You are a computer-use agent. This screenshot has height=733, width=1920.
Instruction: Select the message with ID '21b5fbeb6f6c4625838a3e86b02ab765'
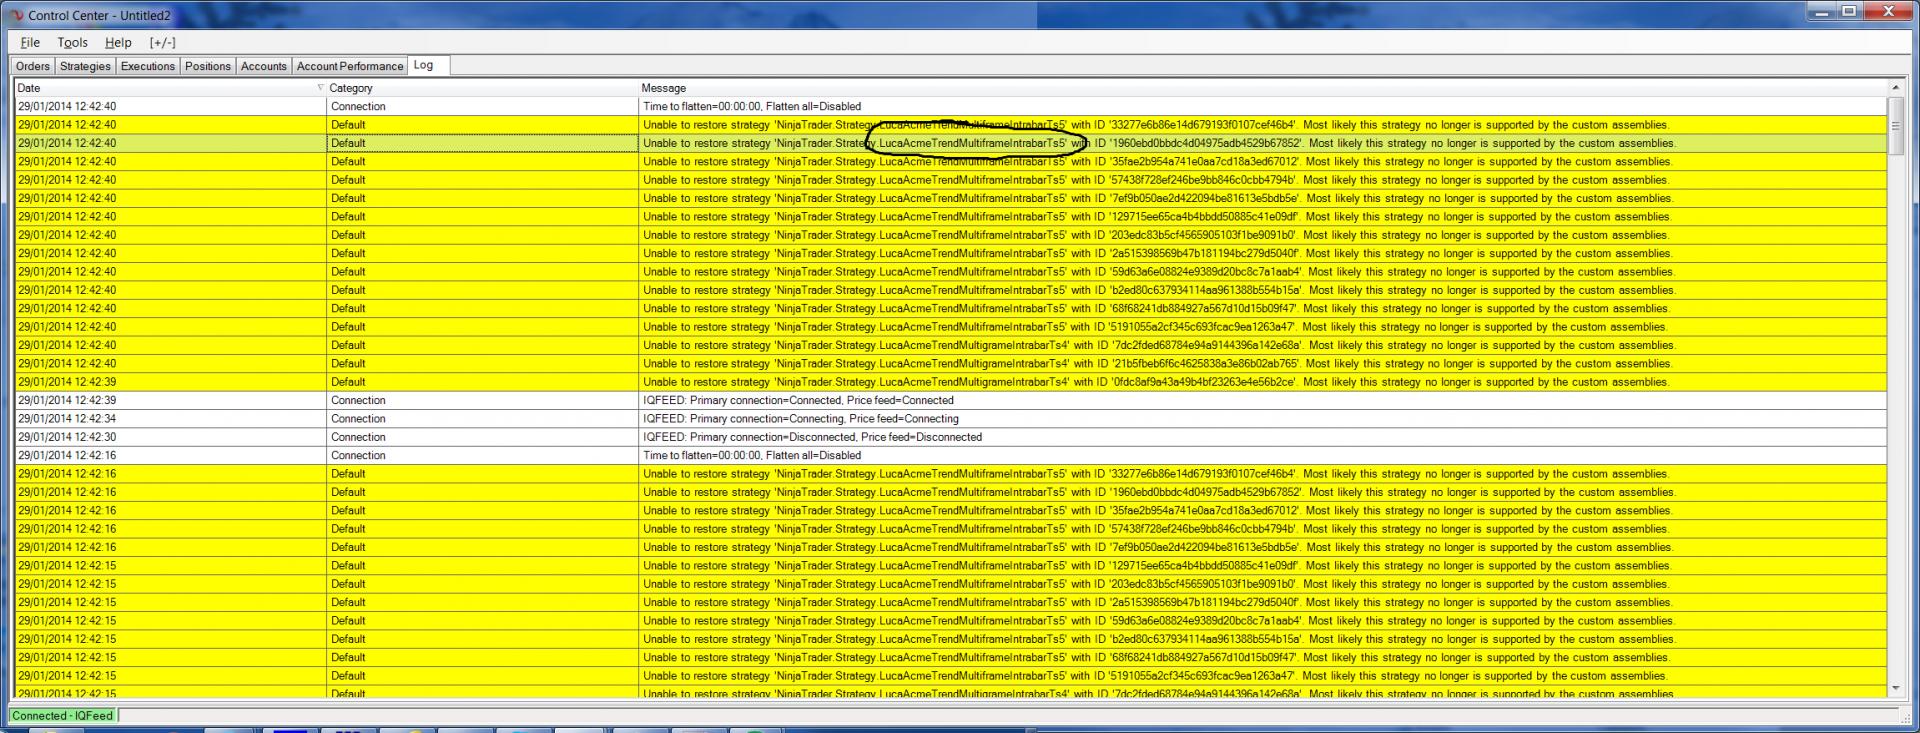click(x=1262, y=363)
